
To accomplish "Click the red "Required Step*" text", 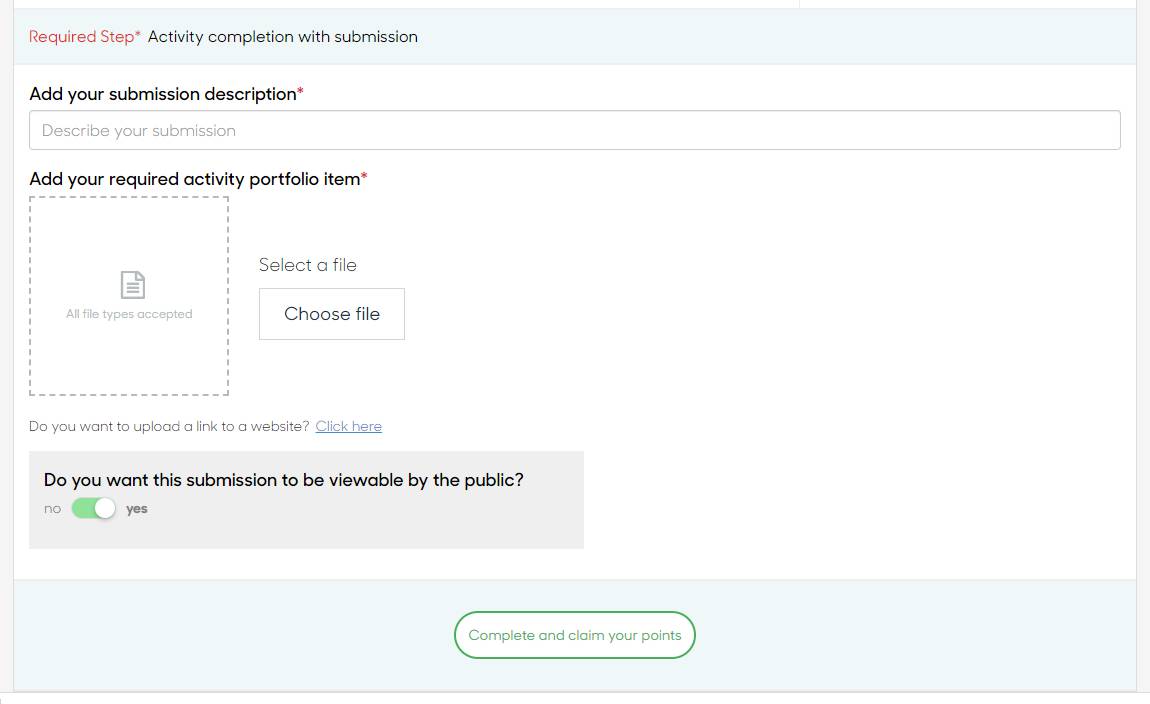I will pos(84,37).
